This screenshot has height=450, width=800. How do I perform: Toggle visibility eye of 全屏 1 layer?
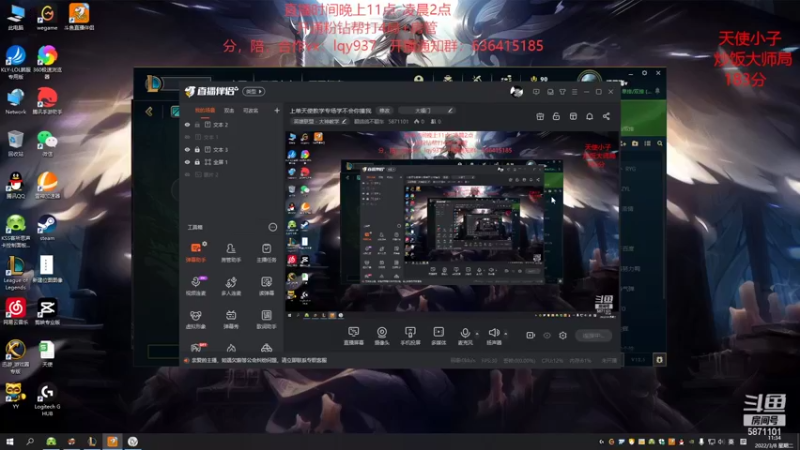pyautogui.click(x=187, y=162)
